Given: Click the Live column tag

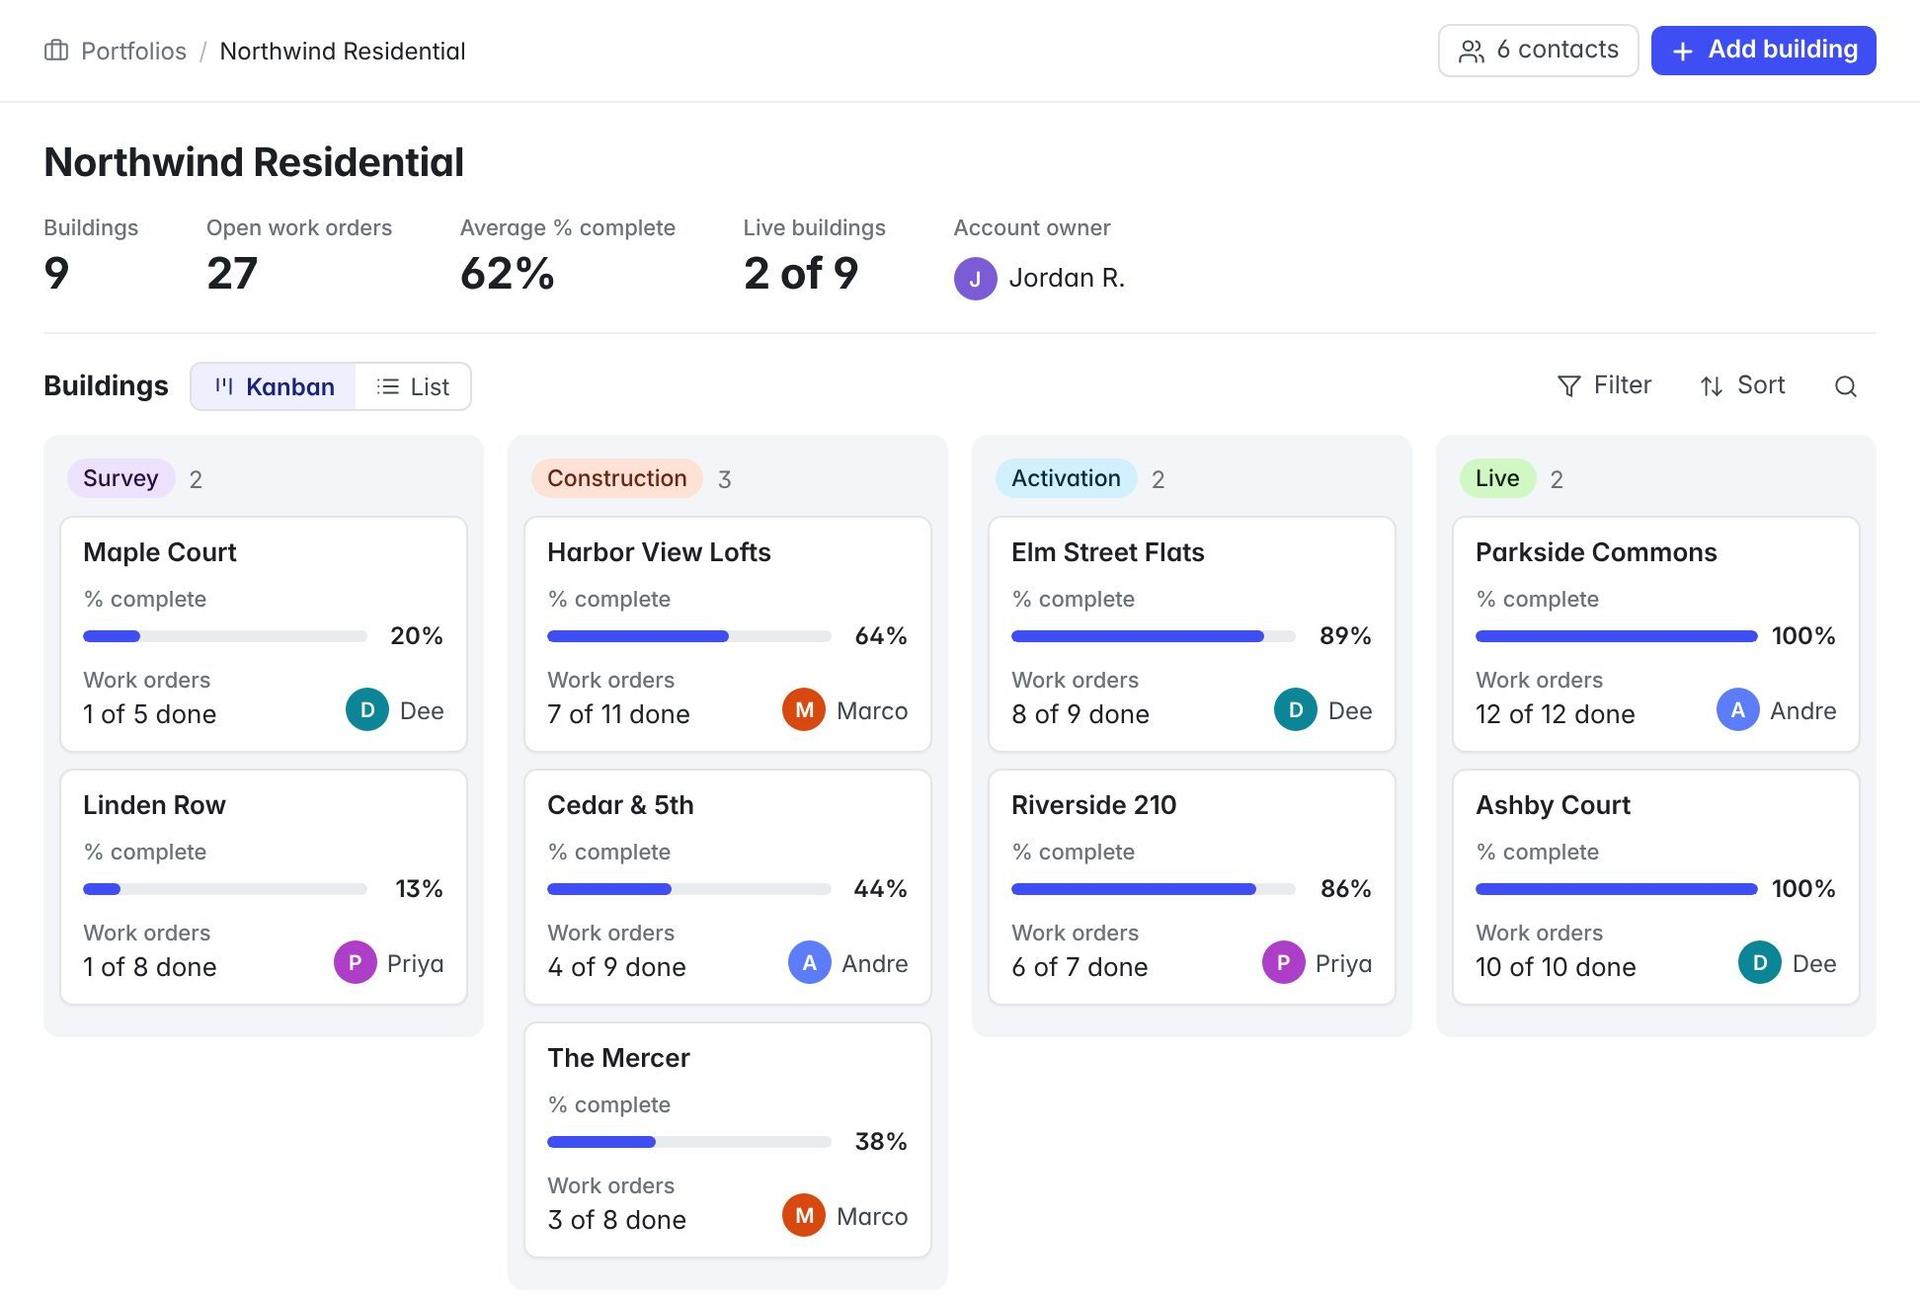Looking at the screenshot, I should (1497, 478).
